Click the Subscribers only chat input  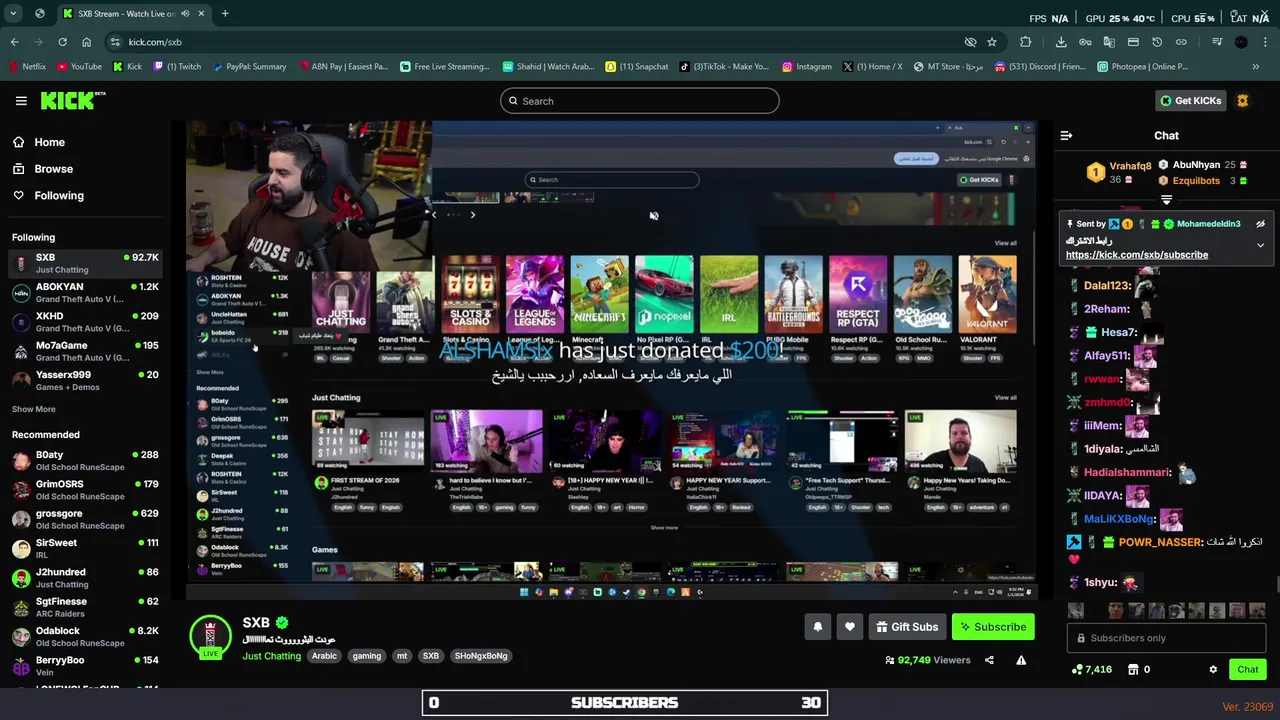(1167, 638)
